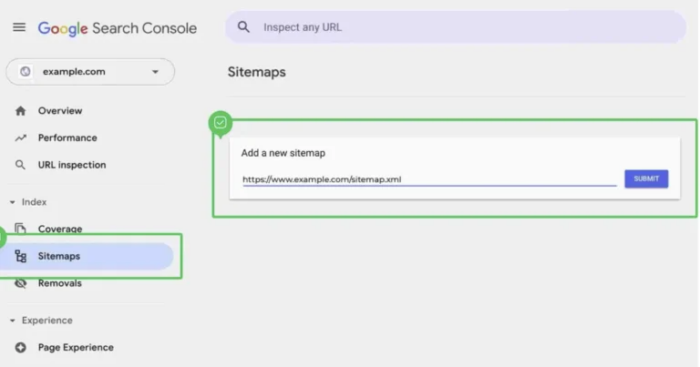The height and width of the screenshot is (367, 700).
Task: Open the Performance report
Action: click(67, 138)
